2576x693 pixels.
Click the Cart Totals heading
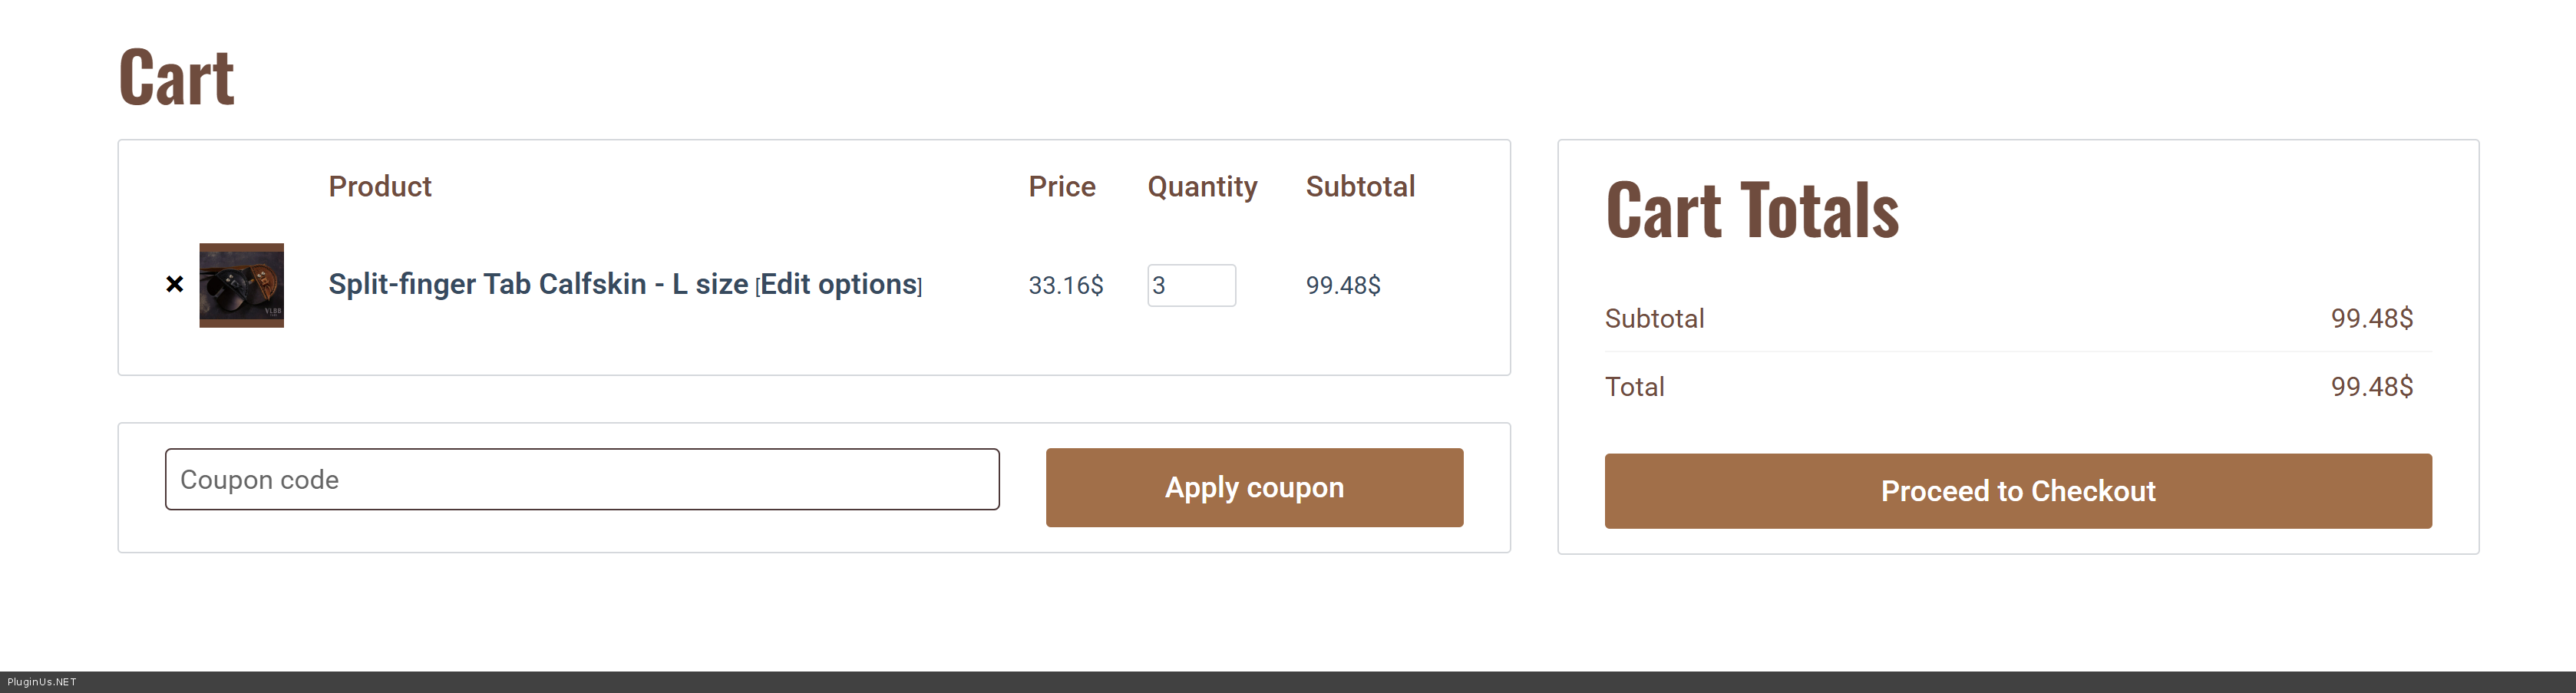point(1751,211)
